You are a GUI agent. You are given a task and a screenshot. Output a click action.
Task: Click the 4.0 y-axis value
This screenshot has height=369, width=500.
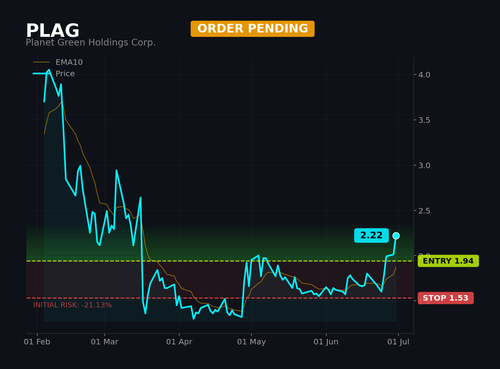[424, 75]
